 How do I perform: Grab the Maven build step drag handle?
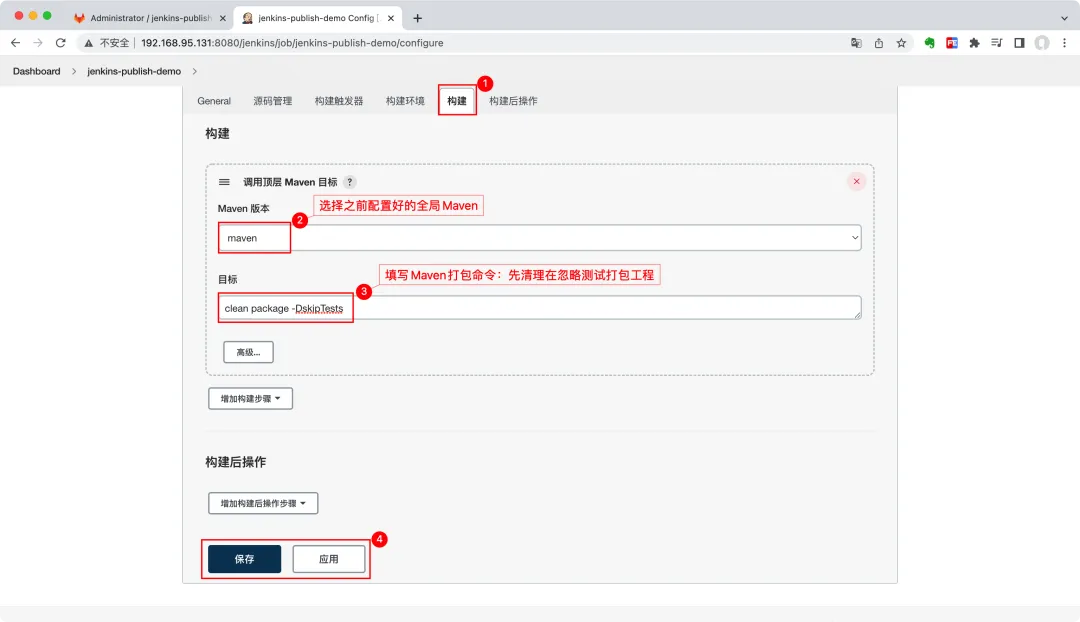point(224,182)
